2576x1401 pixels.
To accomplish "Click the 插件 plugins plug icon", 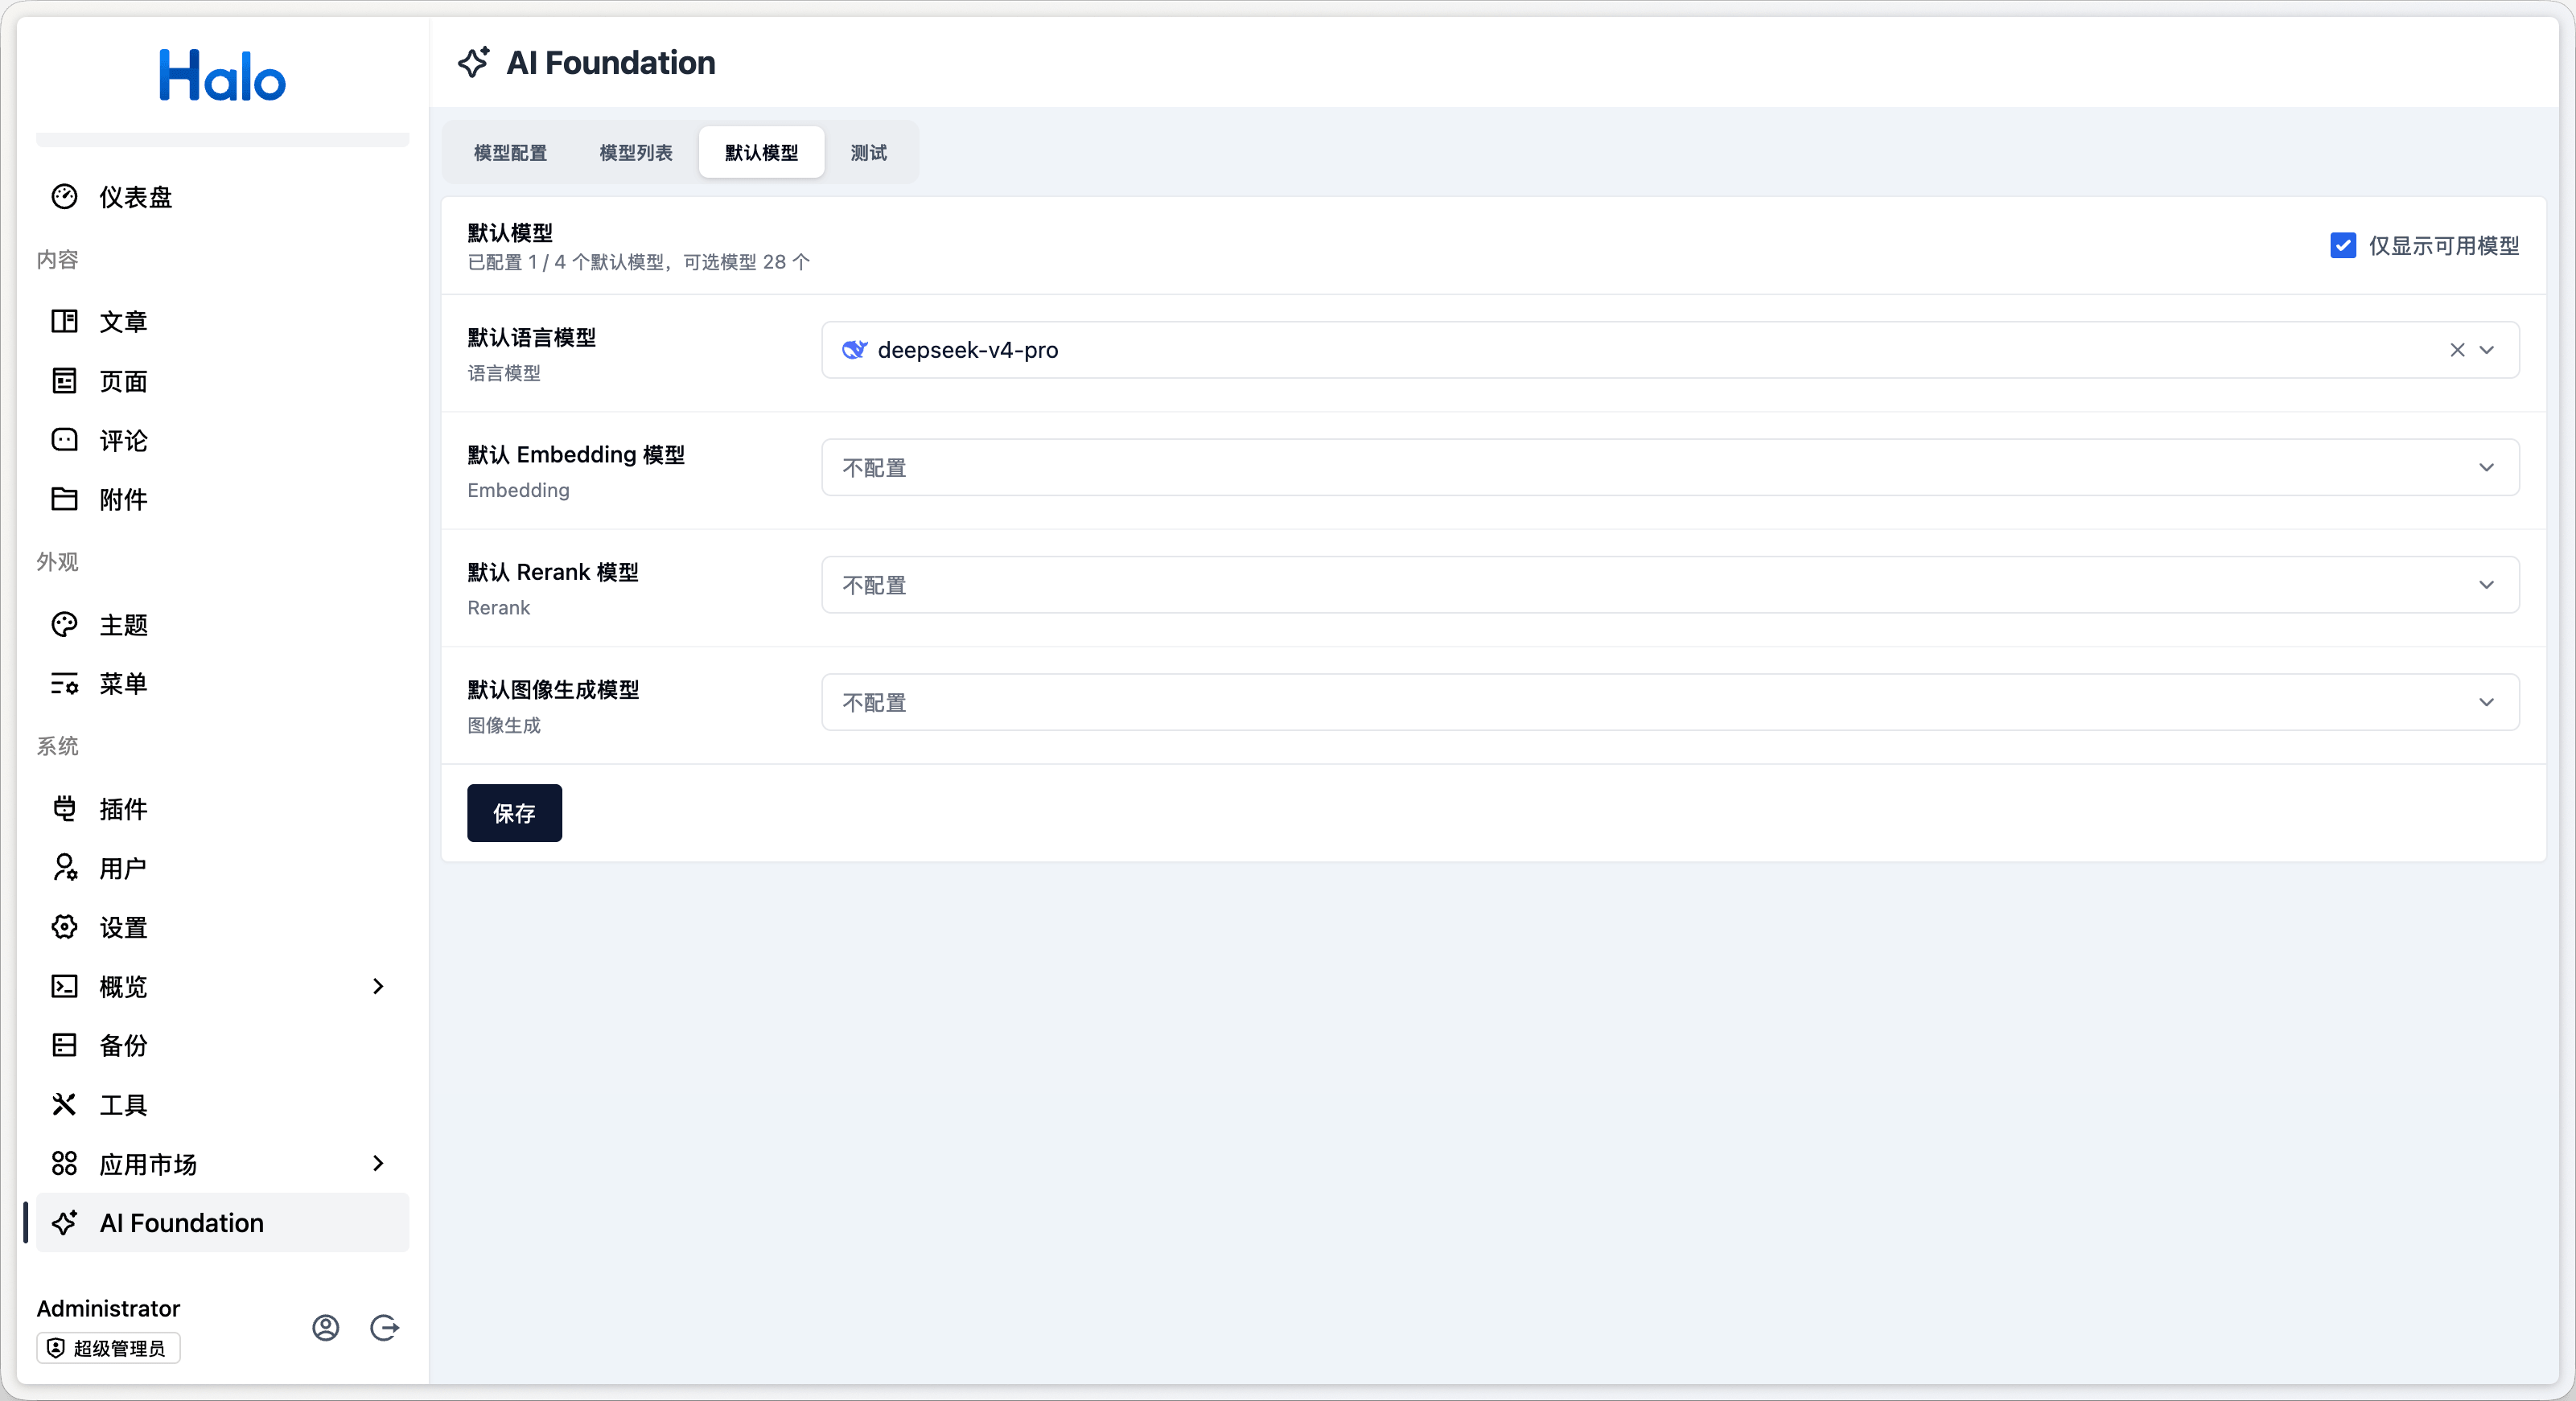I will pyautogui.click(x=64, y=808).
